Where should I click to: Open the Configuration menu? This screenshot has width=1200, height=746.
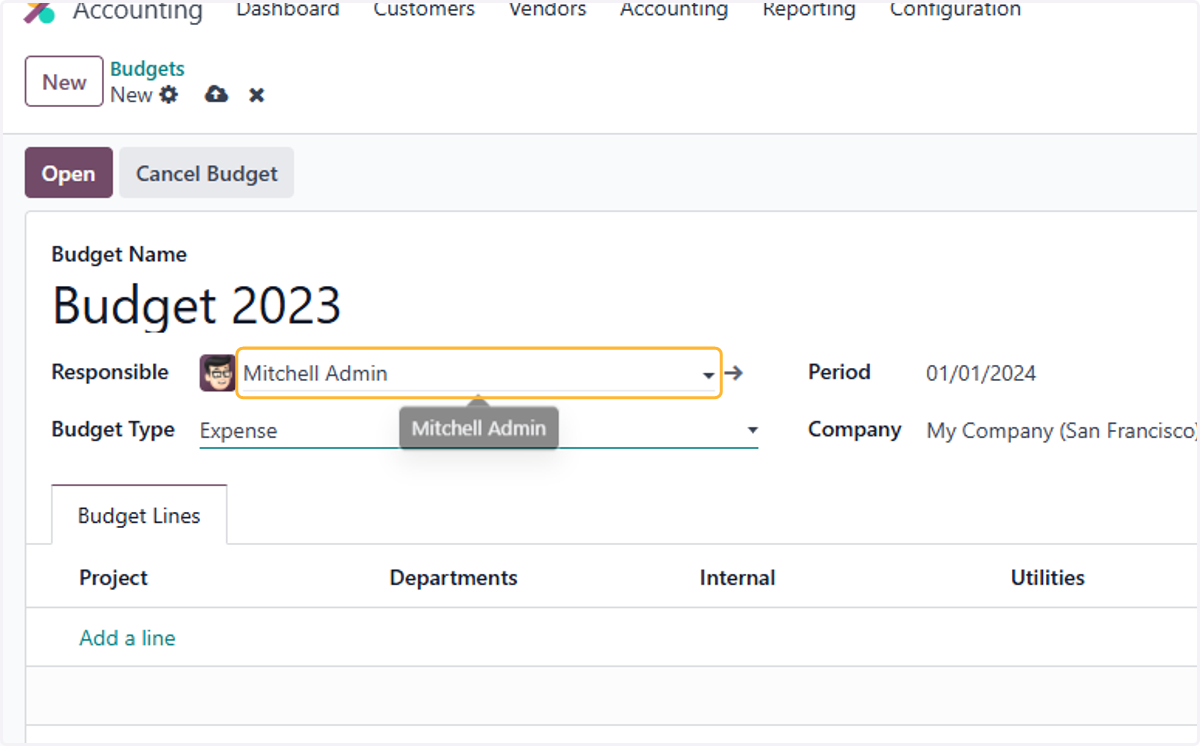(x=955, y=10)
